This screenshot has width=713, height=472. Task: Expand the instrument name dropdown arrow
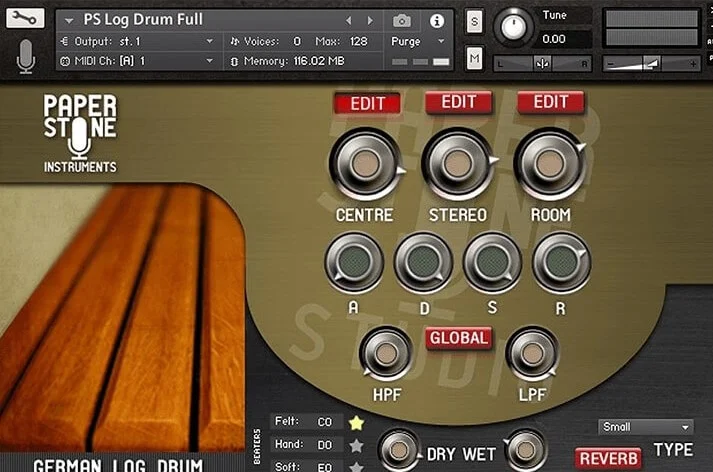[69, 20]
